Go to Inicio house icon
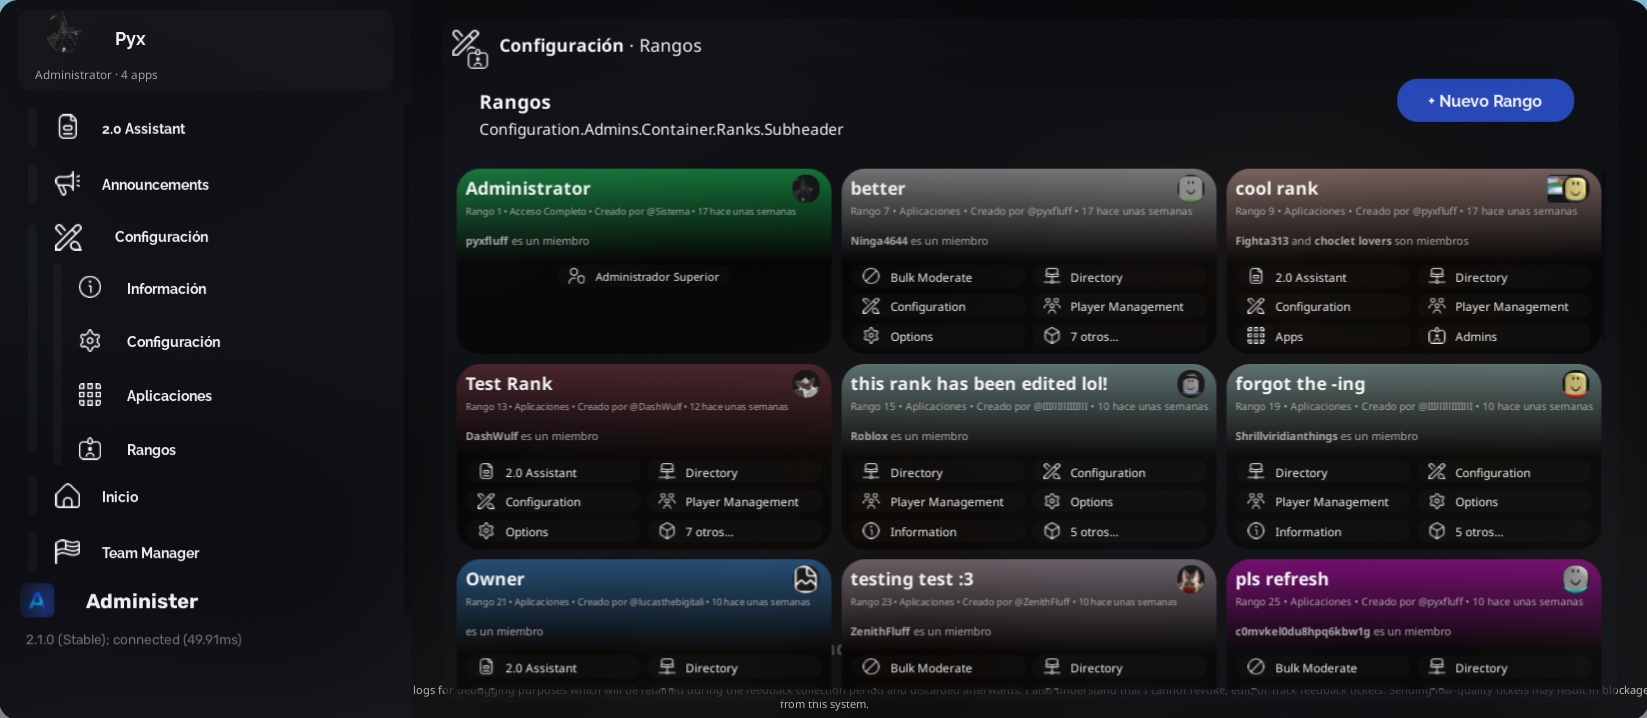The height and width of the screenshot is (718, 1647). pyautogui.click(x=67, y=496)
